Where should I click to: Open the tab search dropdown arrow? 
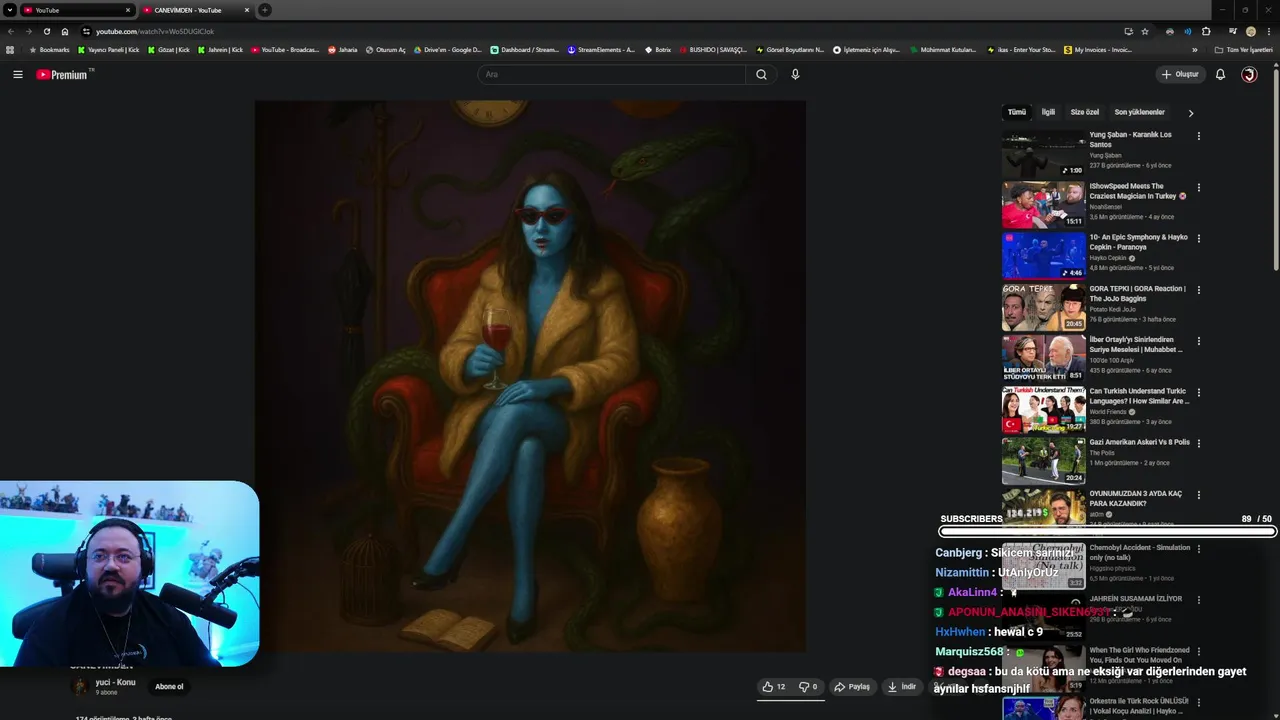pyautogui.click(x=9, y=10)
